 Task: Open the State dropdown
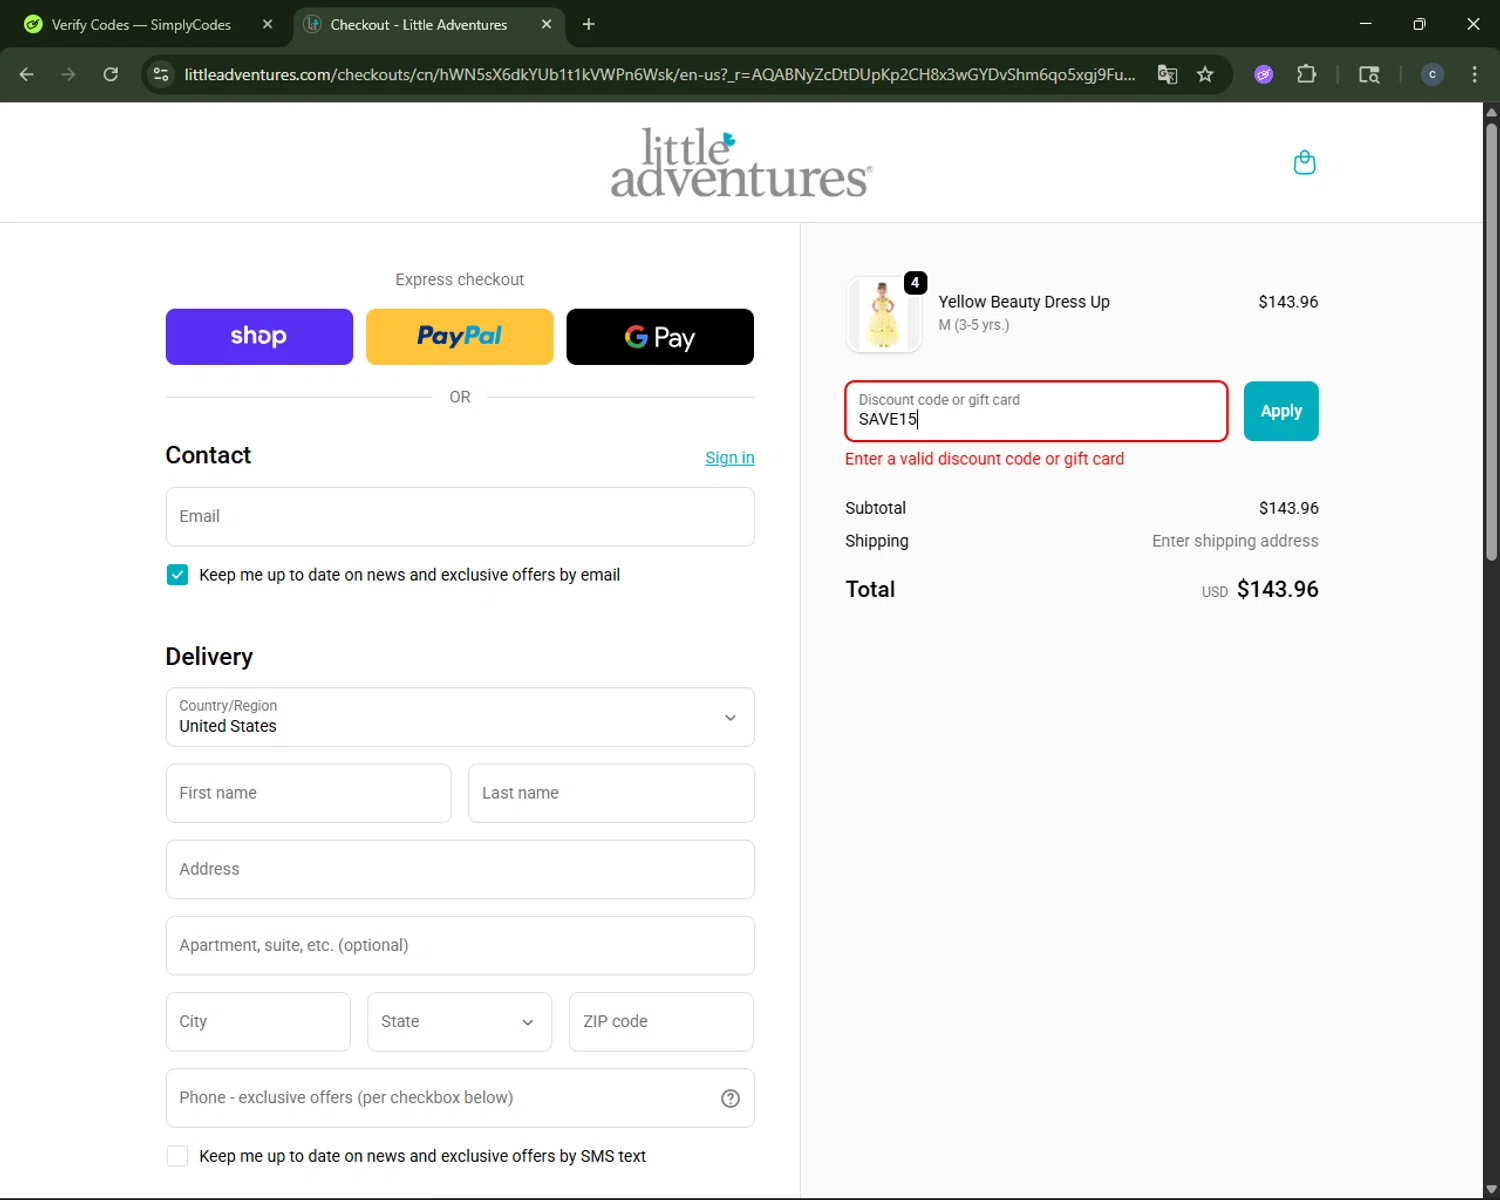(x=459, y=1021)
